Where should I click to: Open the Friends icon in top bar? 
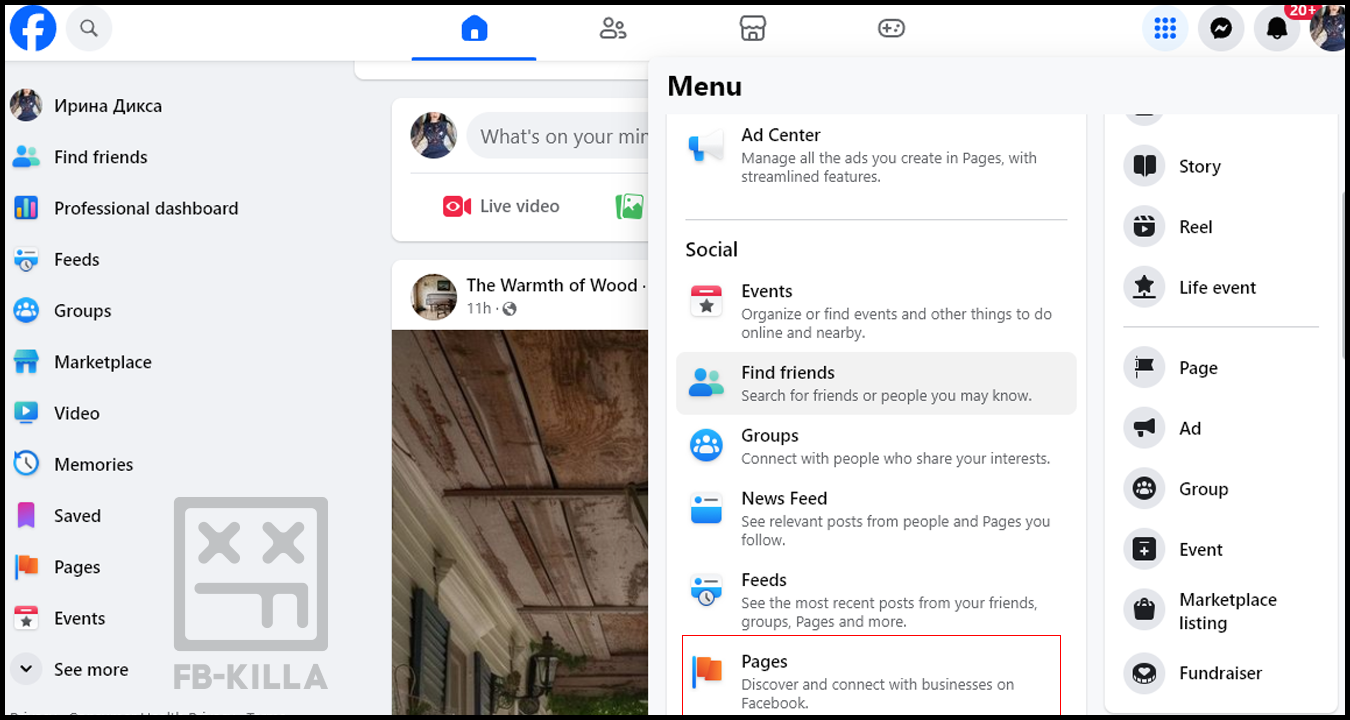(x=613, y=29)
